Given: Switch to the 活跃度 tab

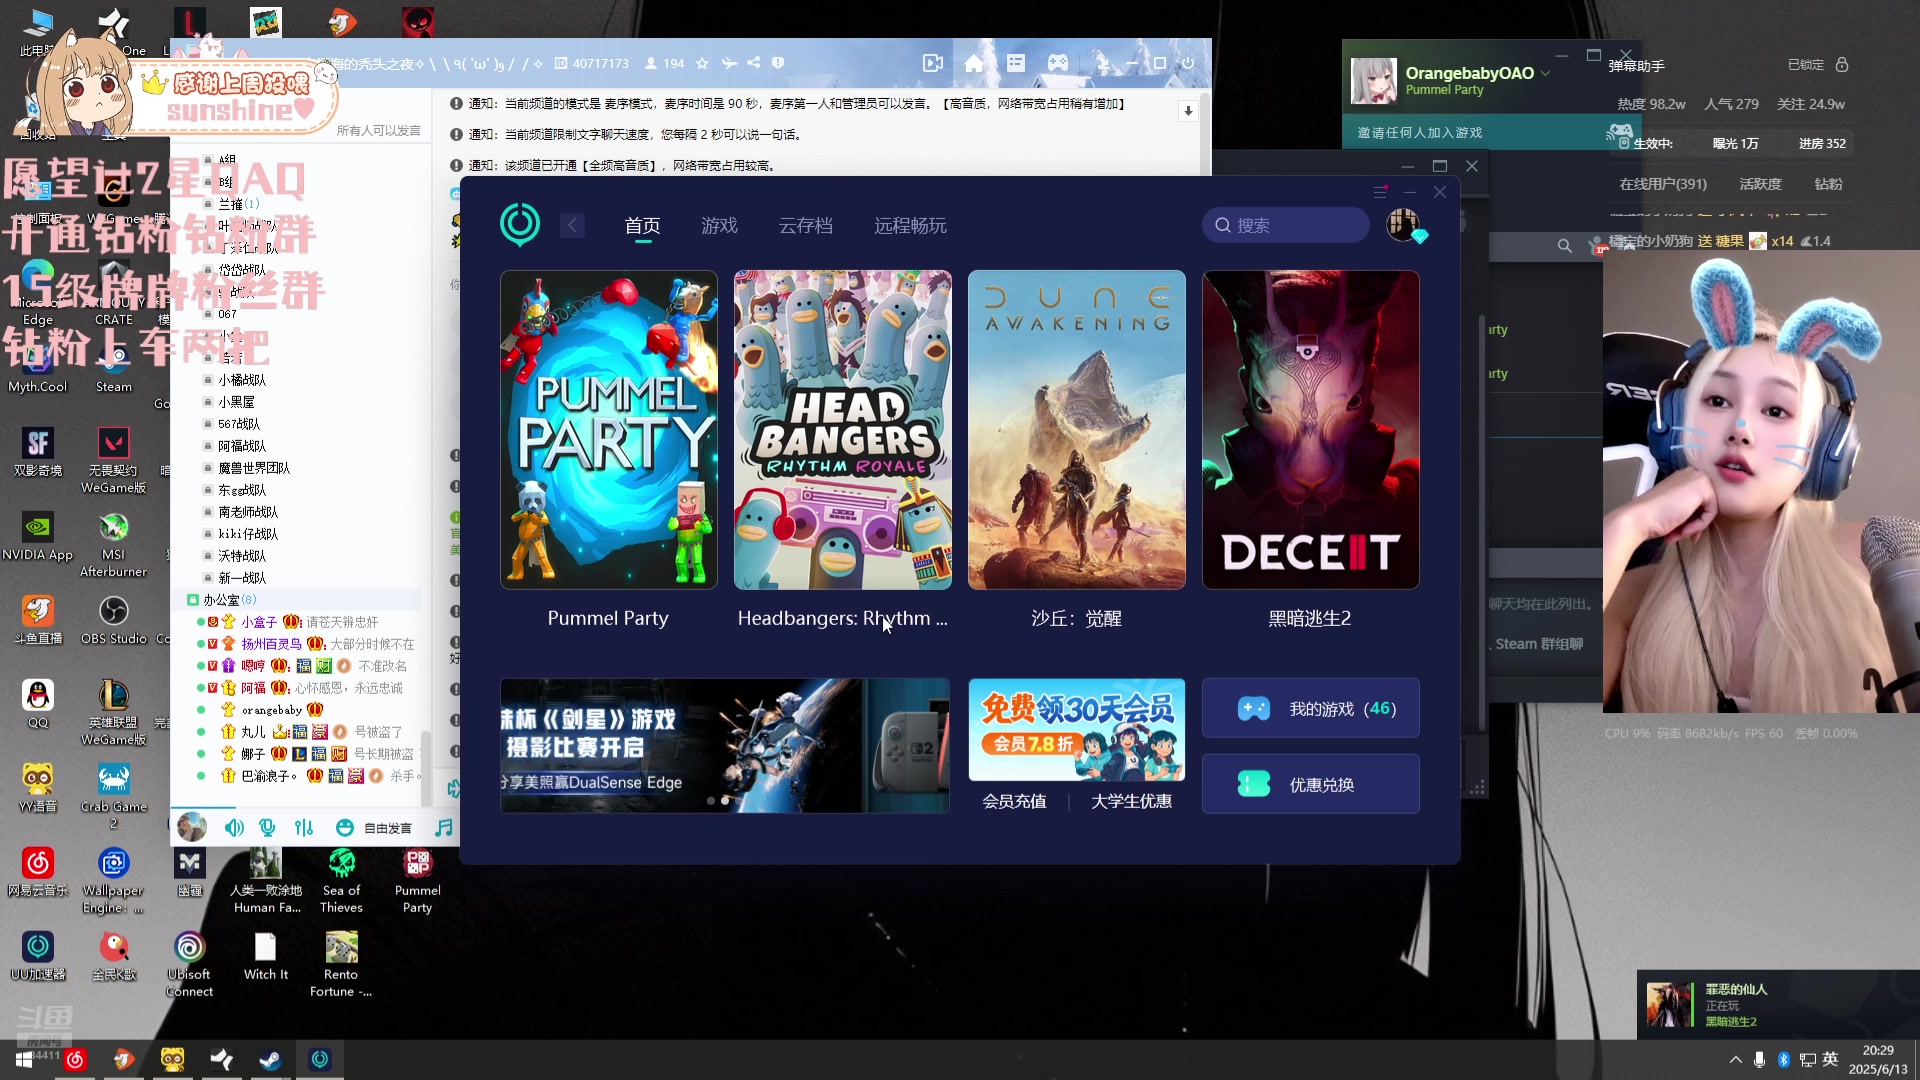Looking at the screenshot, I should point(1760,184).
